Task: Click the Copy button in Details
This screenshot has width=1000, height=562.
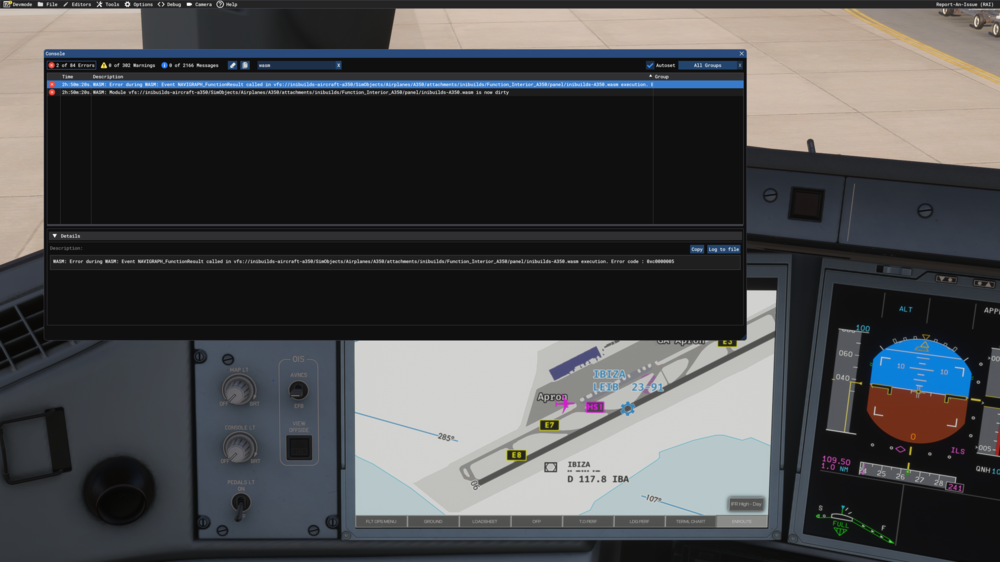Action: pos(696,249)
